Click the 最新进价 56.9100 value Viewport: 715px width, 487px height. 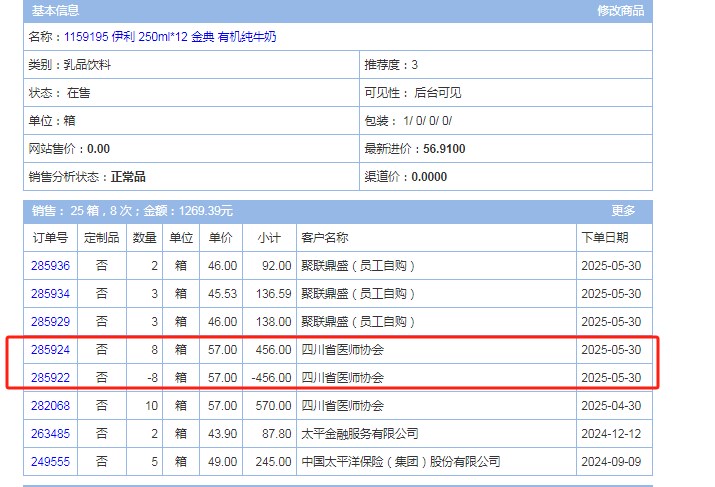tap(444, 149)
